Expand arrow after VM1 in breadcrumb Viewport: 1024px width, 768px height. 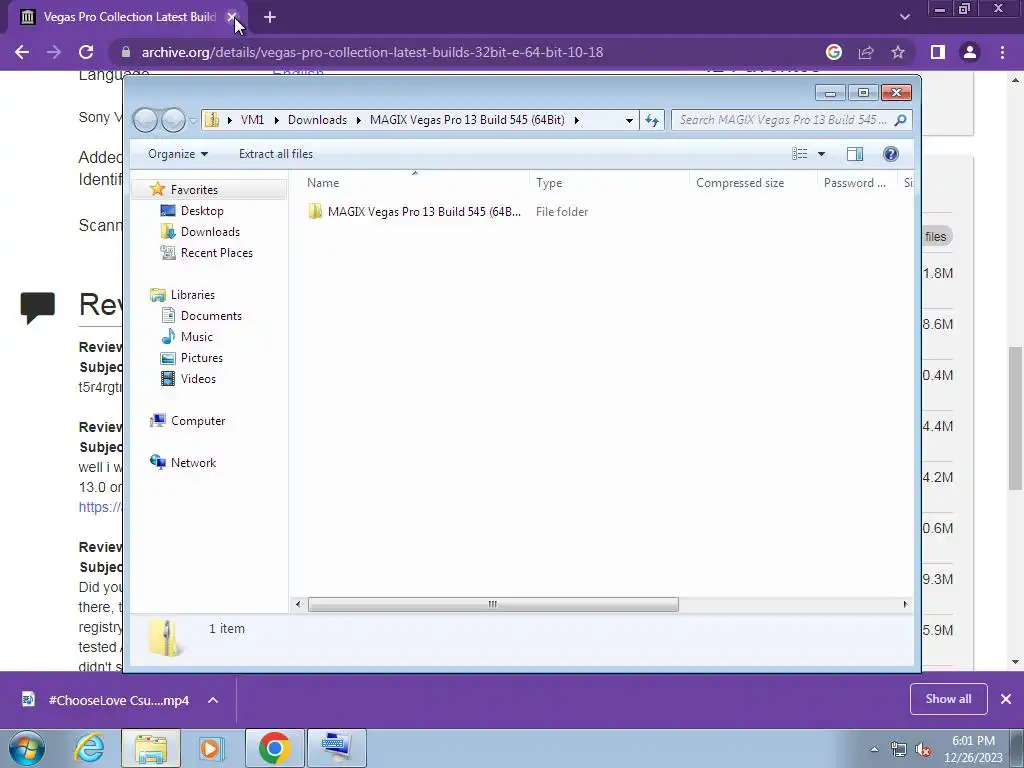pos(276,120)
